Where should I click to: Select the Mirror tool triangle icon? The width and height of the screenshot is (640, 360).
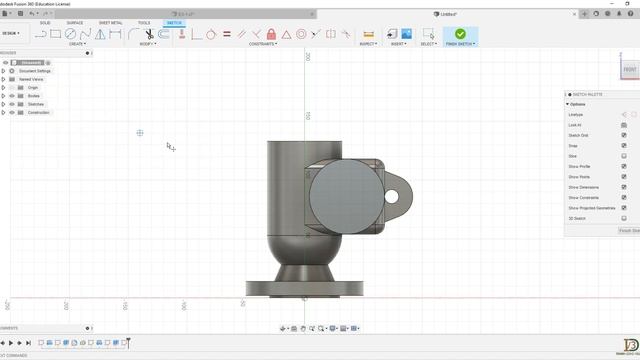(x=100, y=34)
